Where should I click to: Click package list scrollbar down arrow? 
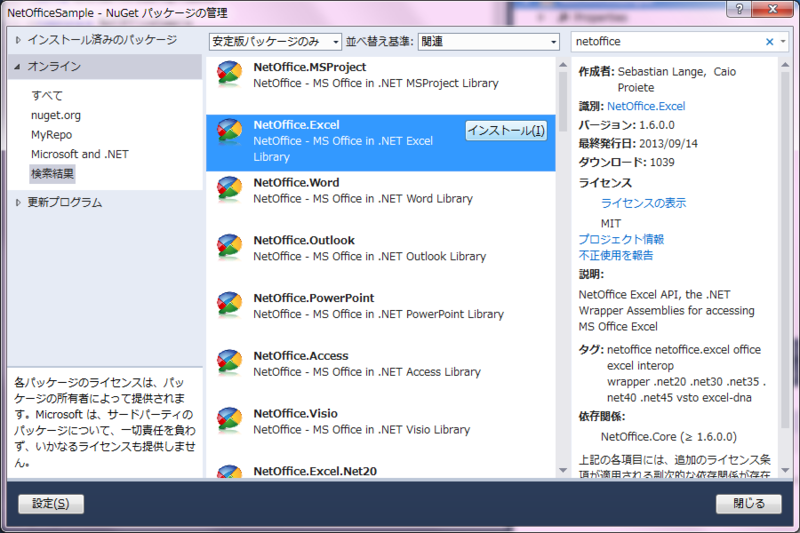pos(563,470)
